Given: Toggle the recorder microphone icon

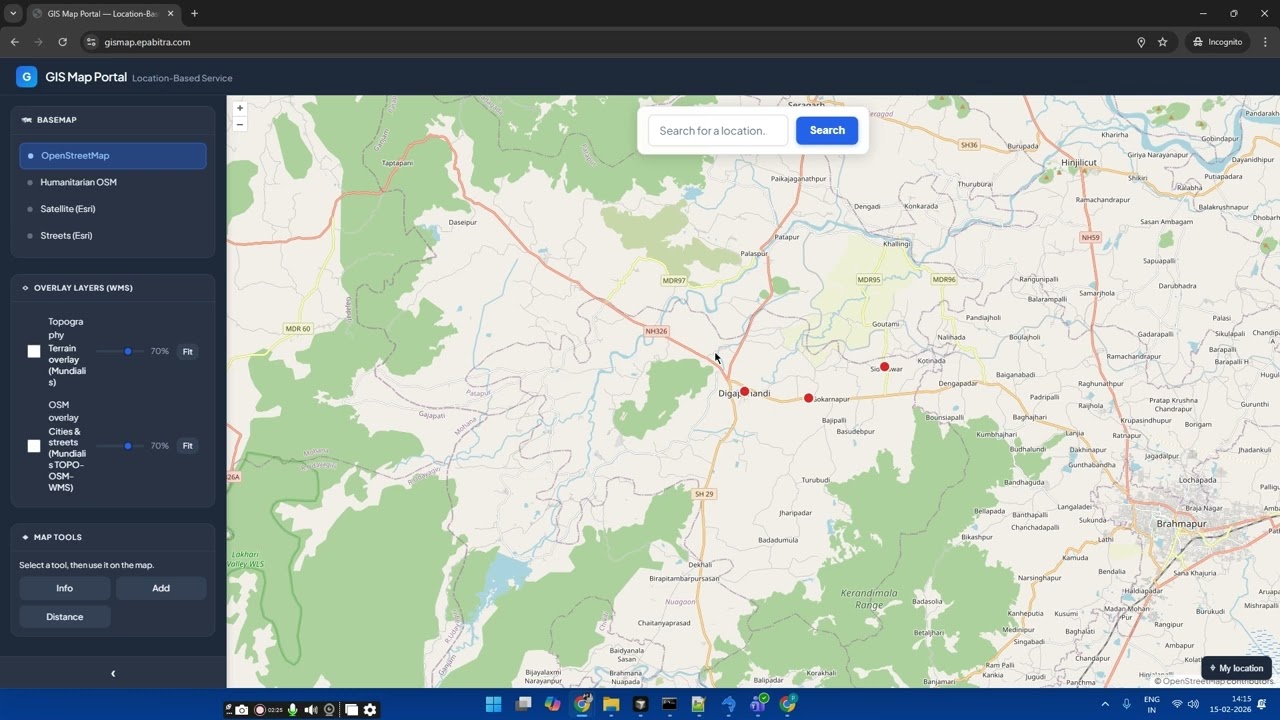Looking at the screenshot, I should coord(292,710).
